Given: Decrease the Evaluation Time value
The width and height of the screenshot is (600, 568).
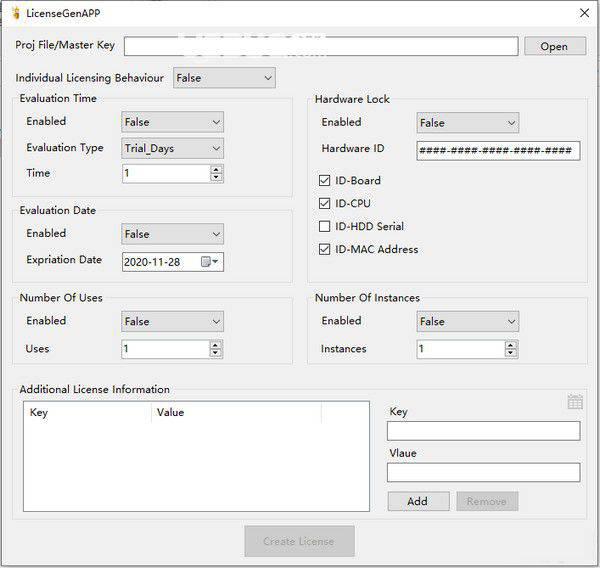Looking at the screenshot, I should [x=216, y=177].
